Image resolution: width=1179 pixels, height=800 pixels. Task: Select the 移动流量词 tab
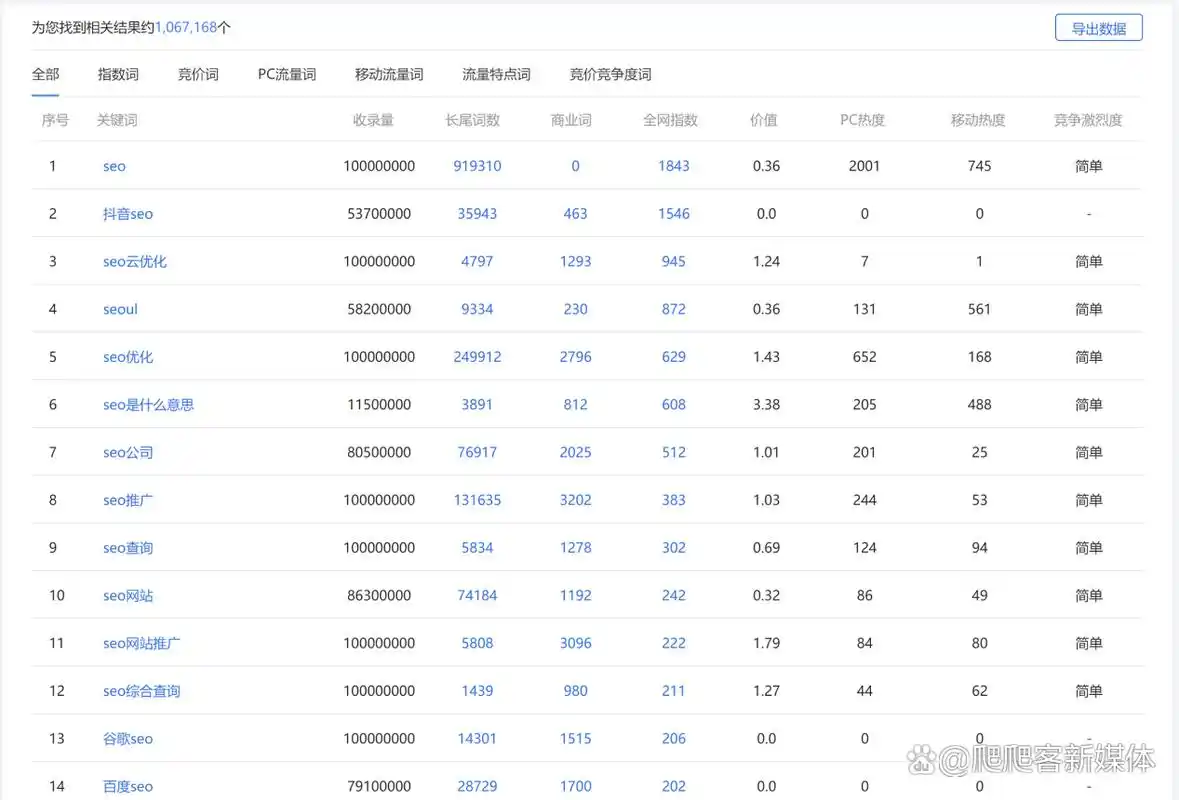pos(389,73)
